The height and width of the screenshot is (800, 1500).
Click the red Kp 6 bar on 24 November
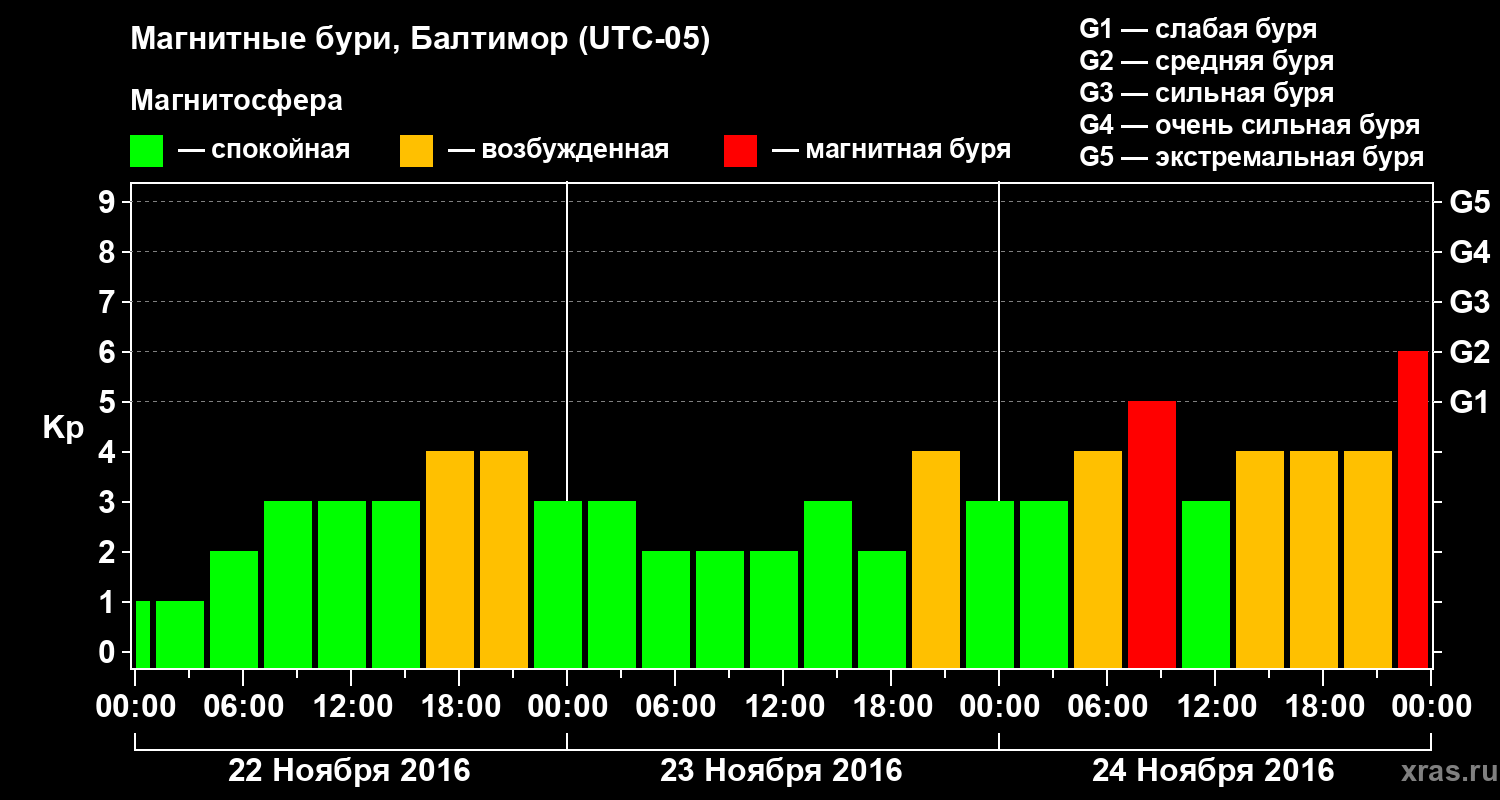pos(1412,509)
